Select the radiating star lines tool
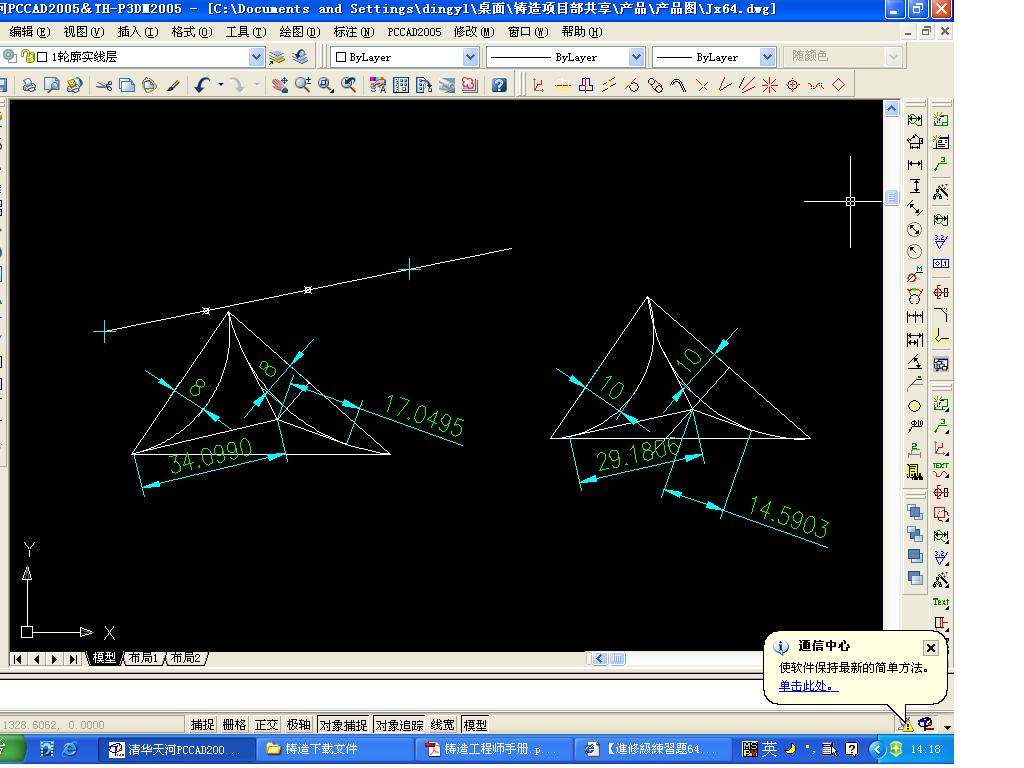This screenshot has height=768, width=1024. (770, 86)
